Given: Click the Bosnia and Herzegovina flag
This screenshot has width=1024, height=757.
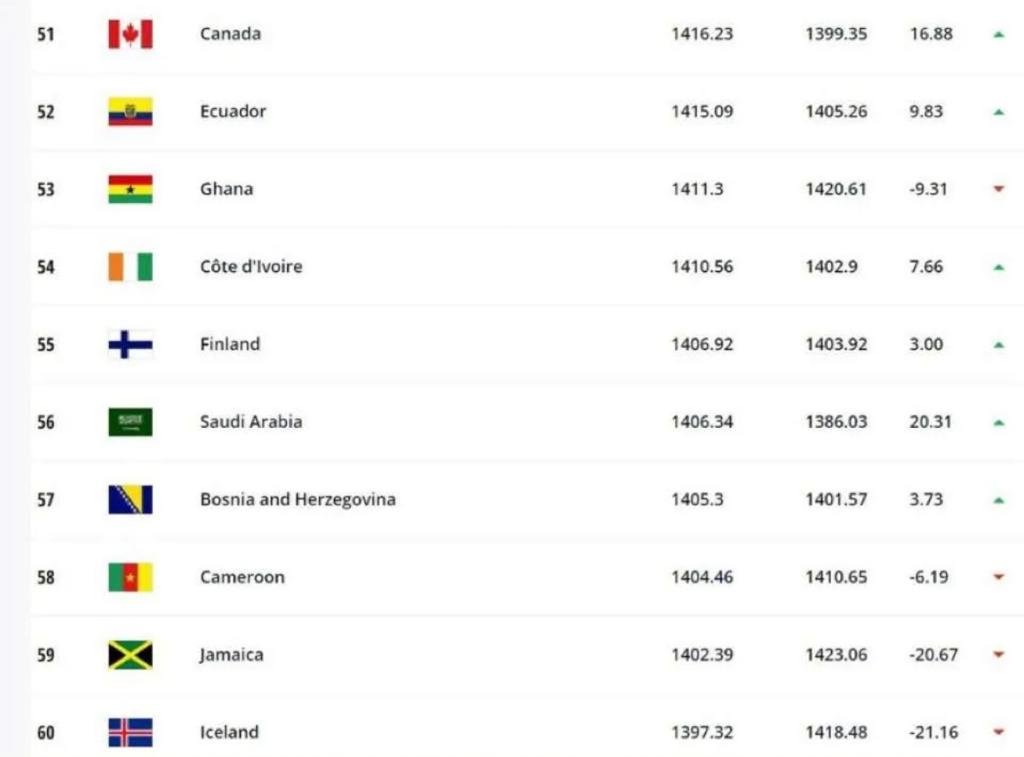Looking at the screenshot, I should pyautogui.click(x=130, y=500).
